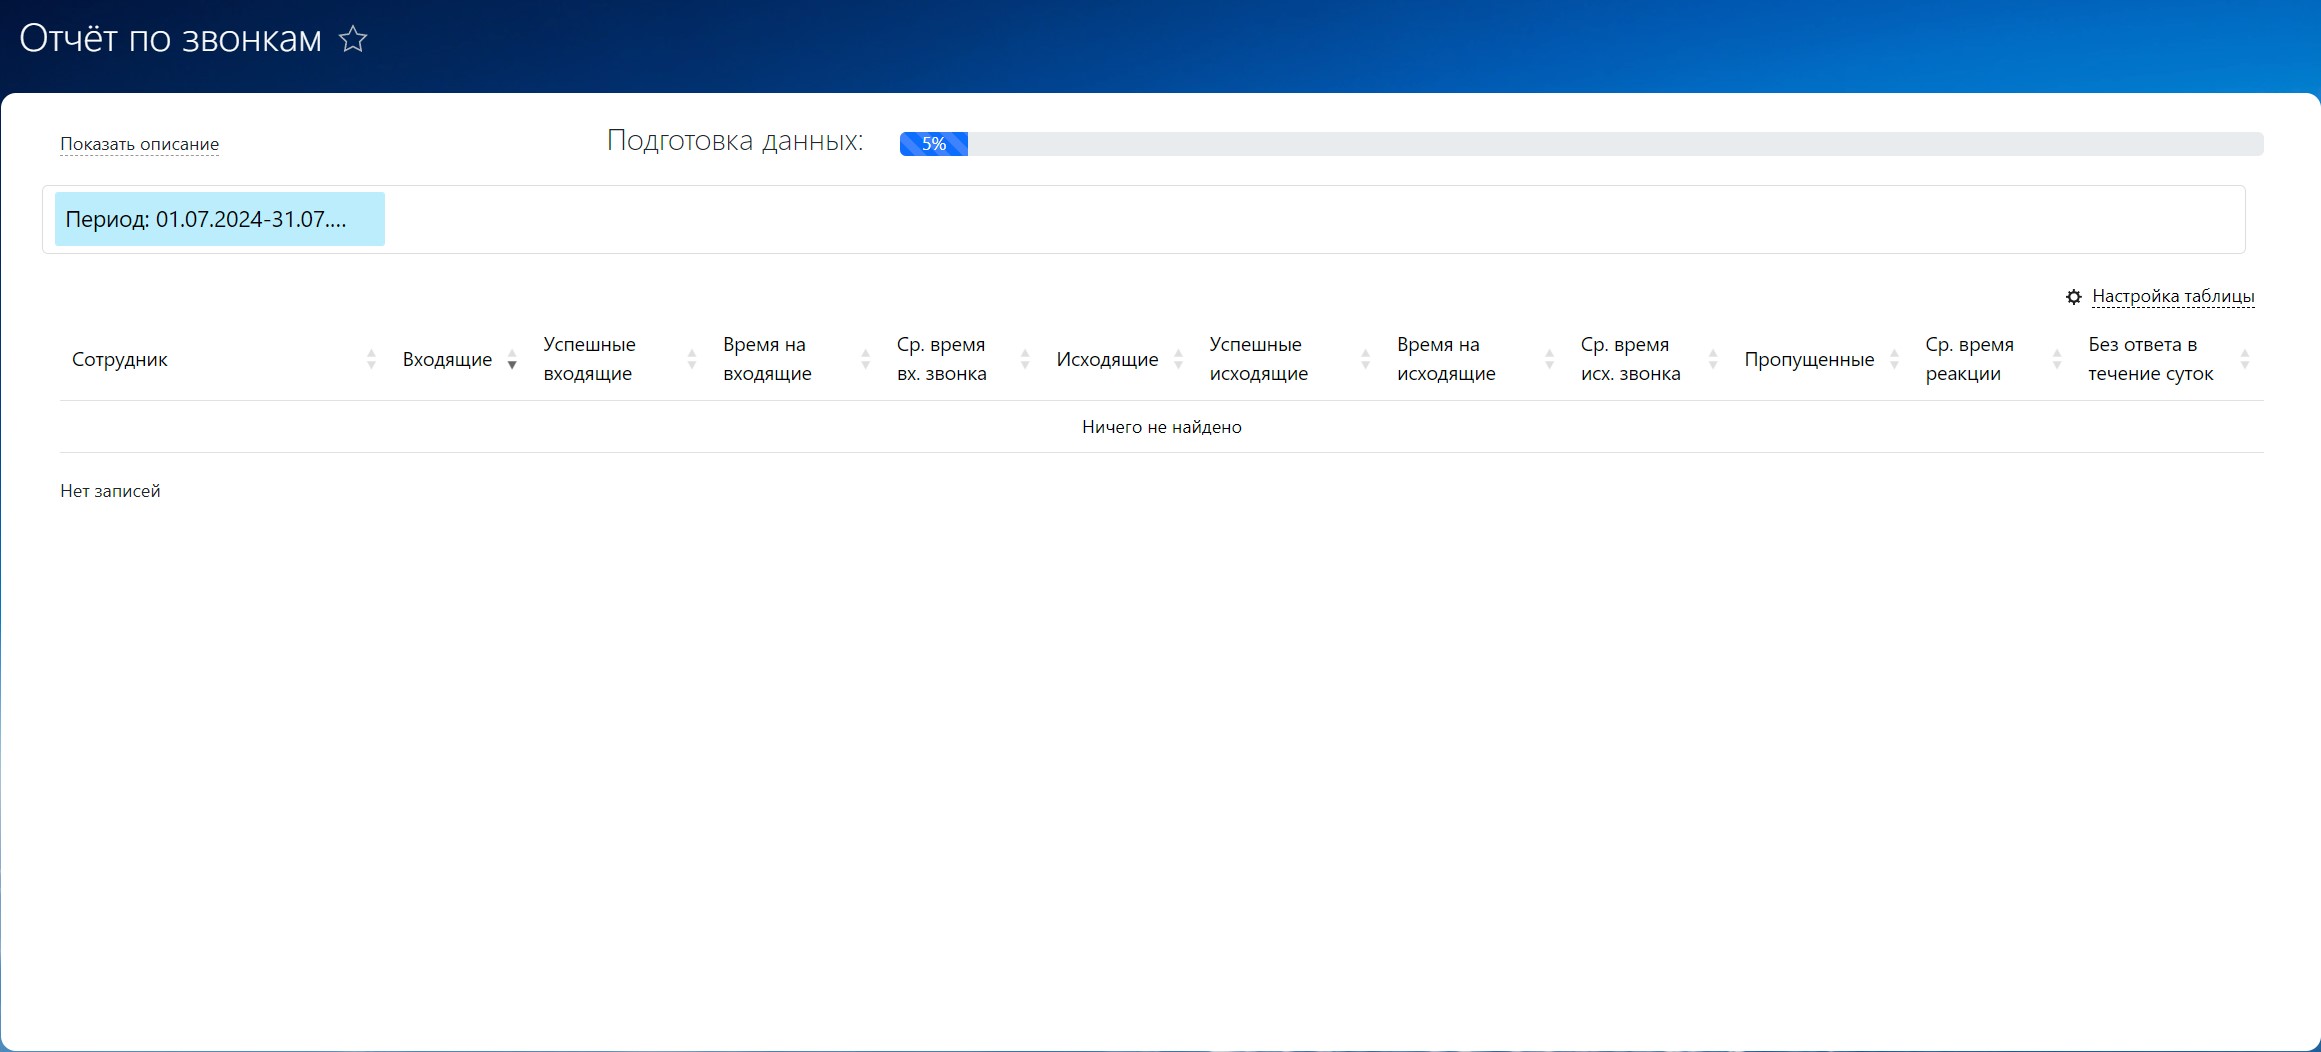This screenshot has width=2321, height=1052.
Task: Click Время на исходящие sort arrows
Action: click(1549, 359)
